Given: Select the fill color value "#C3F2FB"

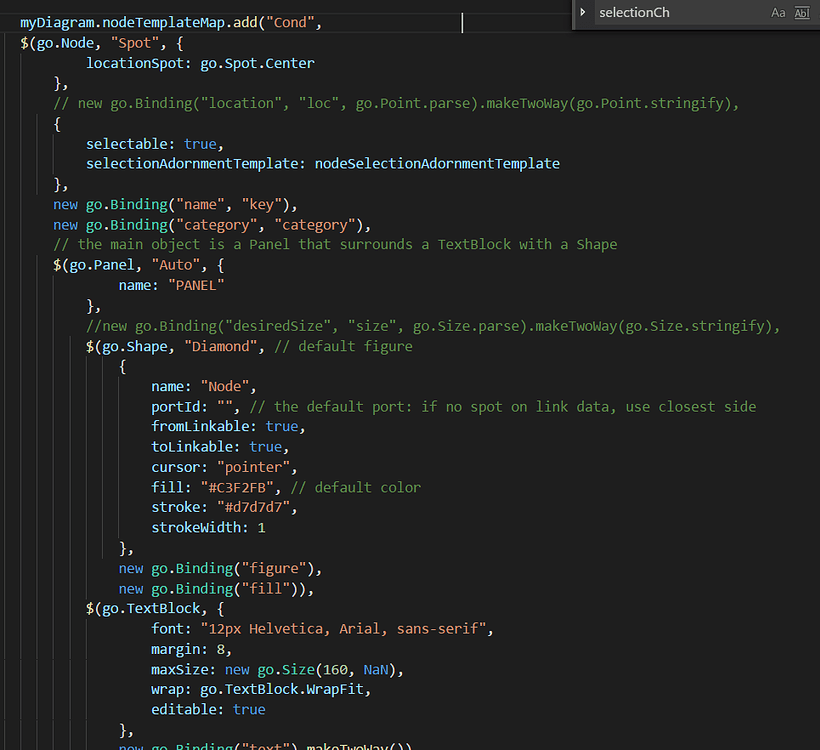Looking at the screenshot, I should [245, 486].
